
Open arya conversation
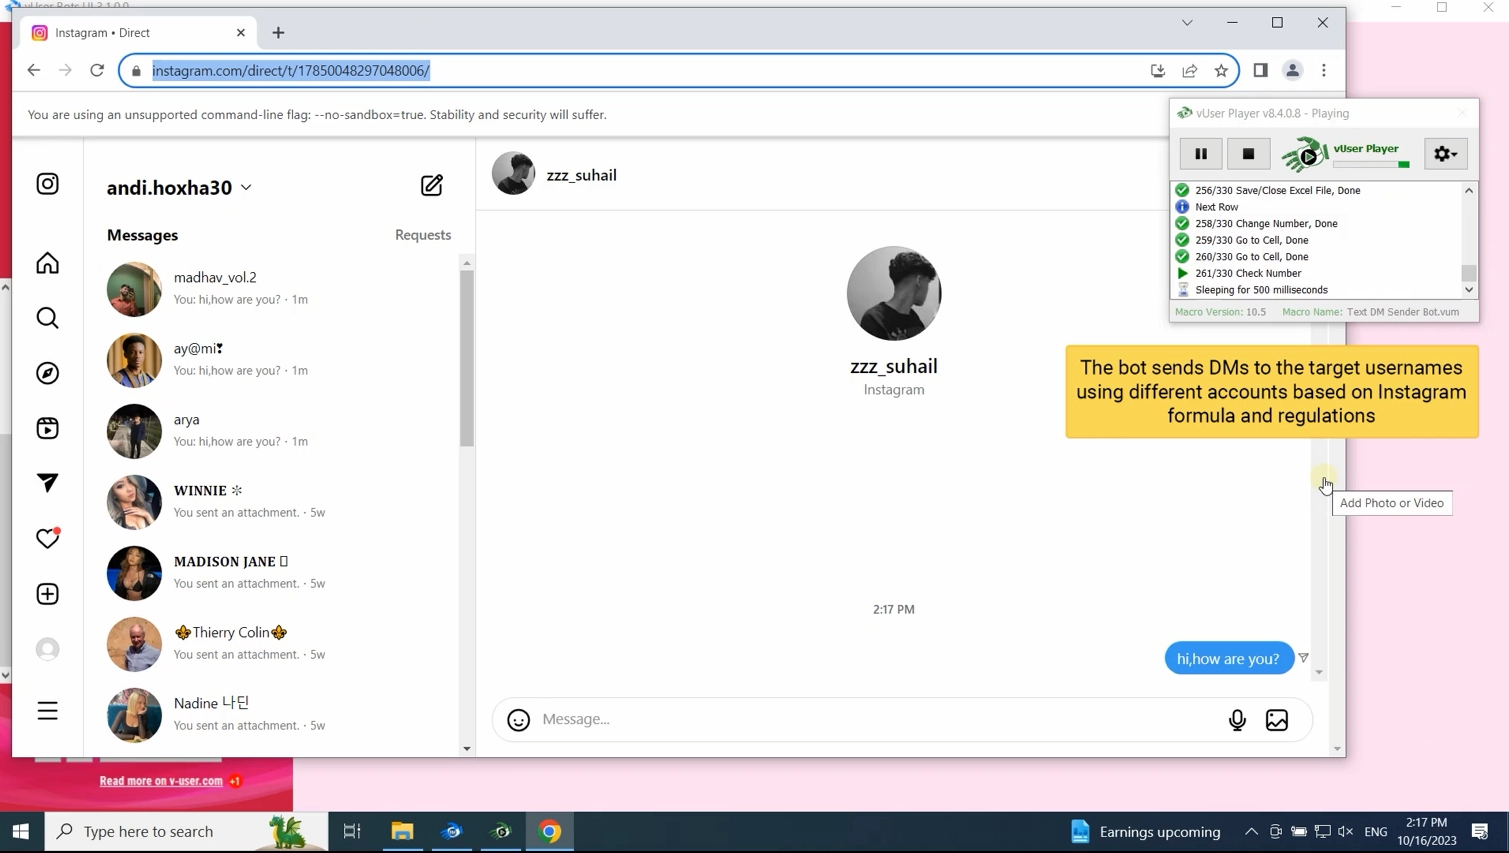(271, 431)
